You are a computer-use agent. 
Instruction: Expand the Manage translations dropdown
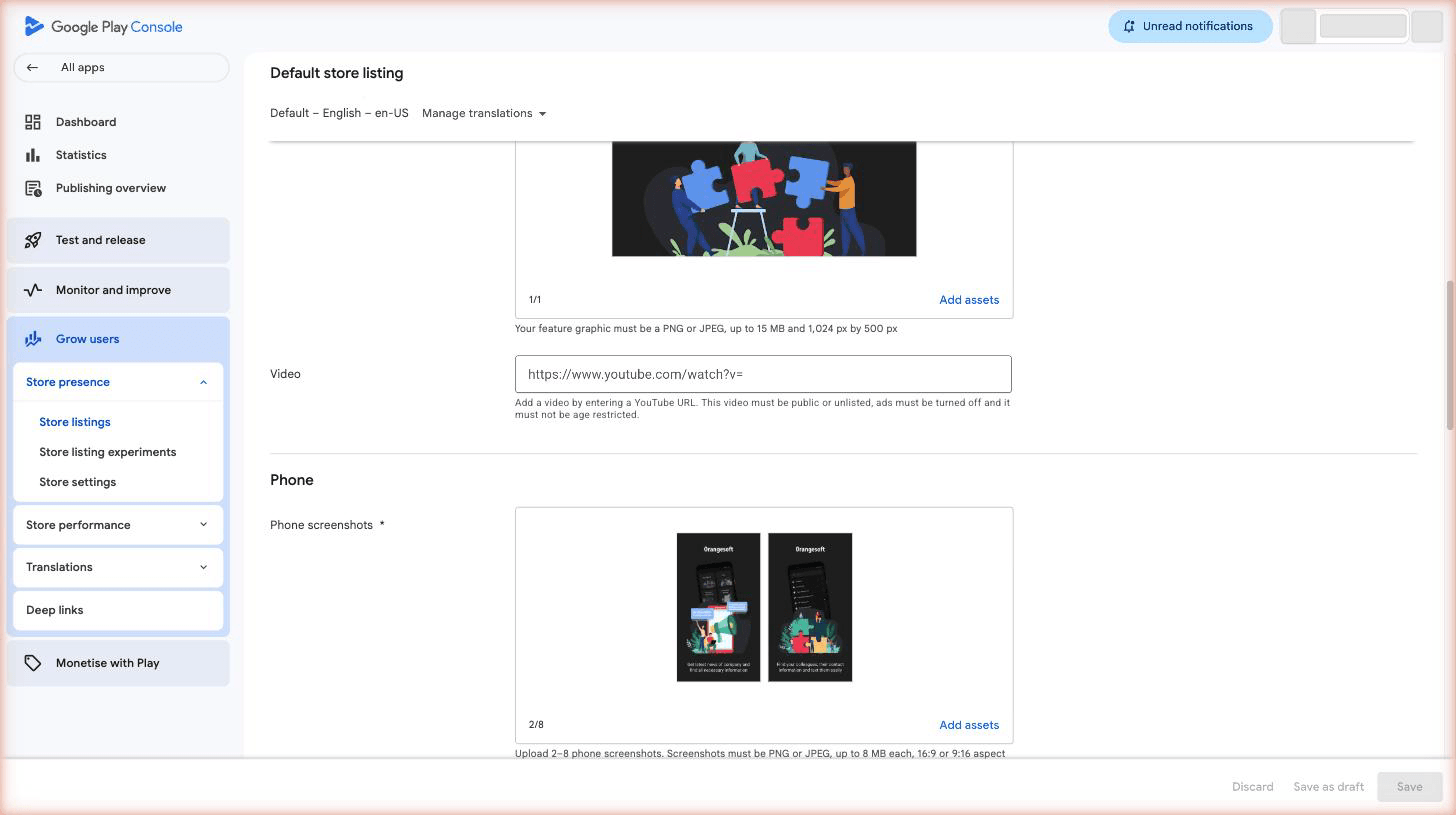pos(484,113)
